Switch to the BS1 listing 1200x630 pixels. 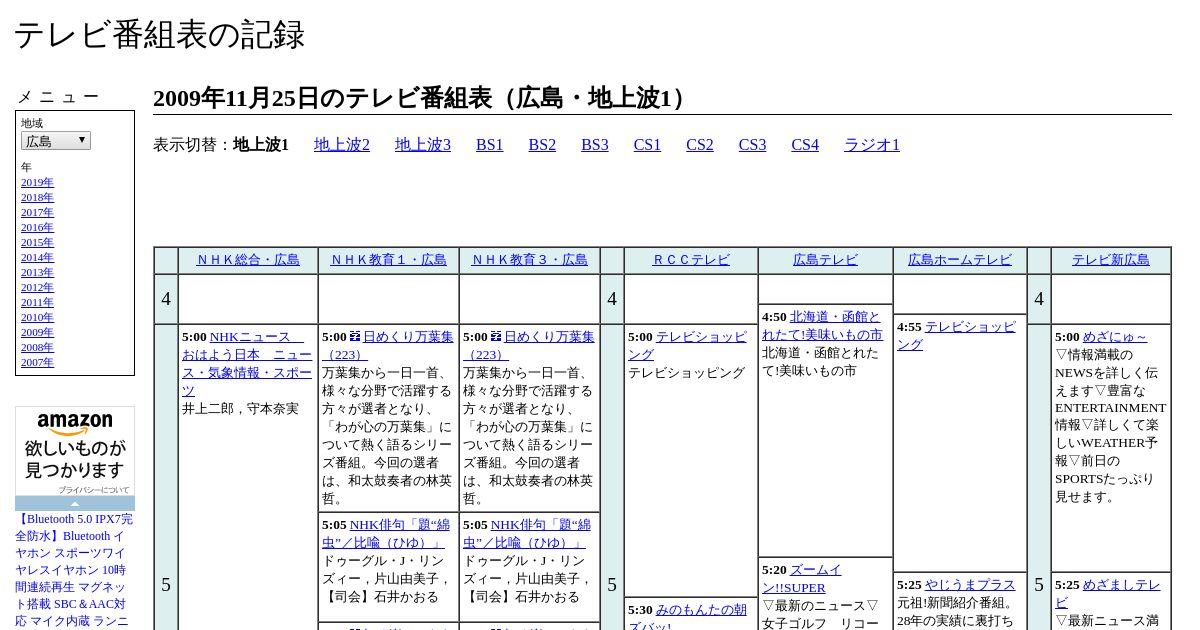490,145
